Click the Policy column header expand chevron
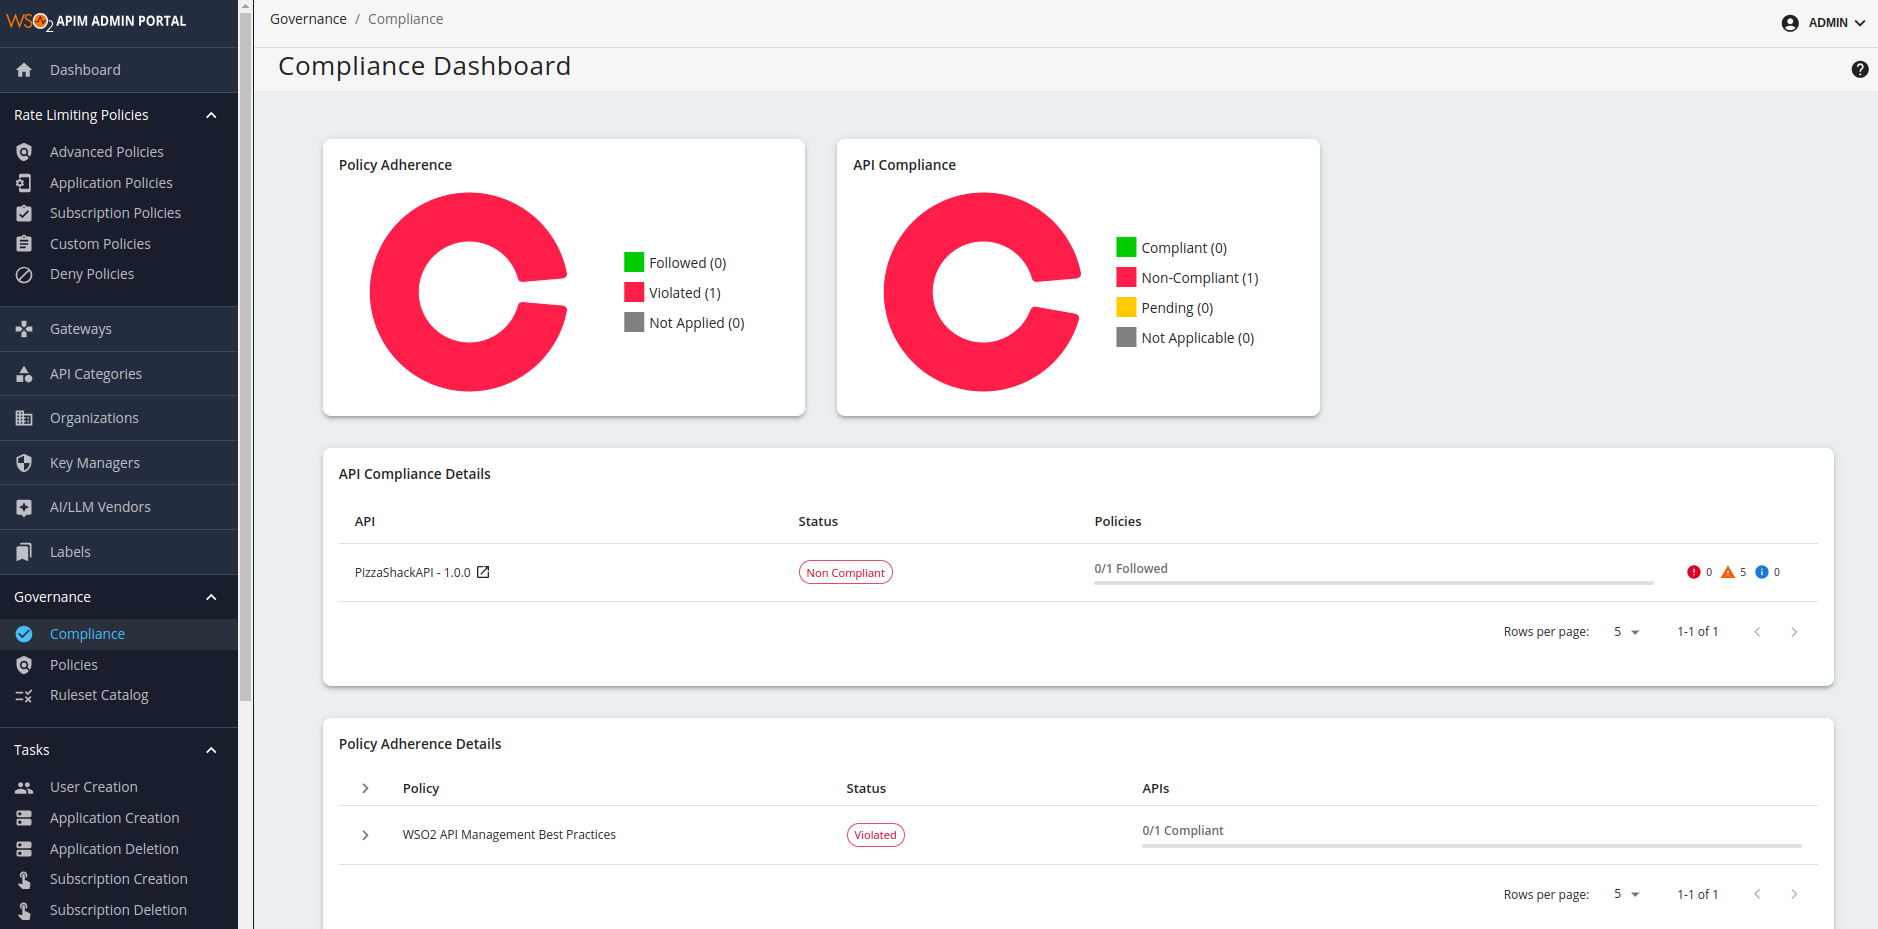Image resolution: width=1878 pixels, height=929 pixels. [x=365, y=788]
